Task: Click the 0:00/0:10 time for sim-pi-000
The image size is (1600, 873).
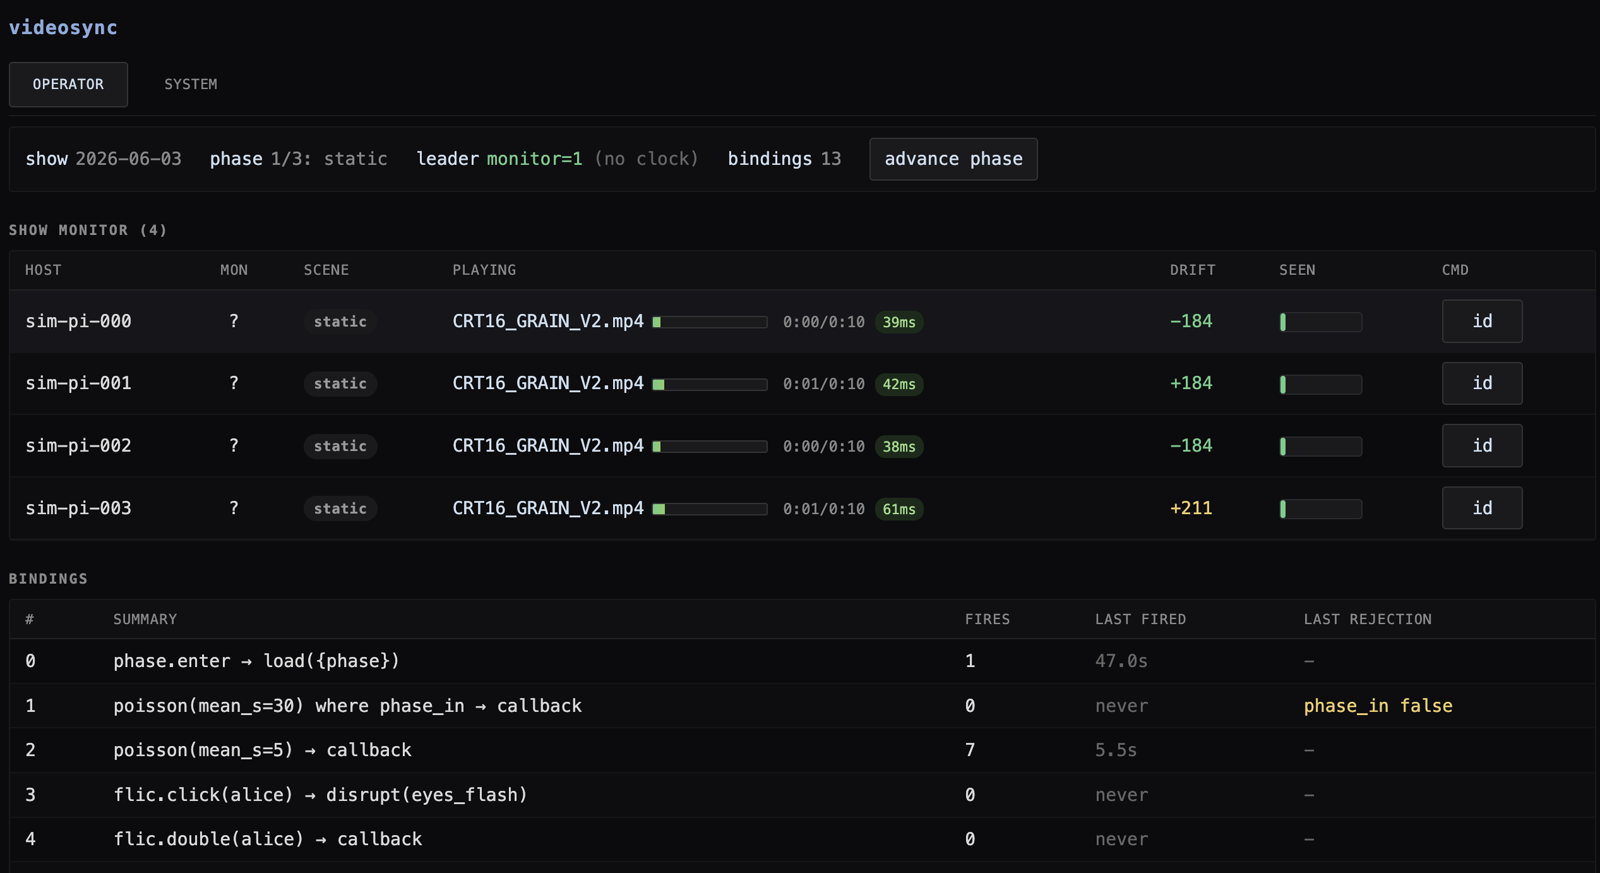Action: [x=824, y=322]
